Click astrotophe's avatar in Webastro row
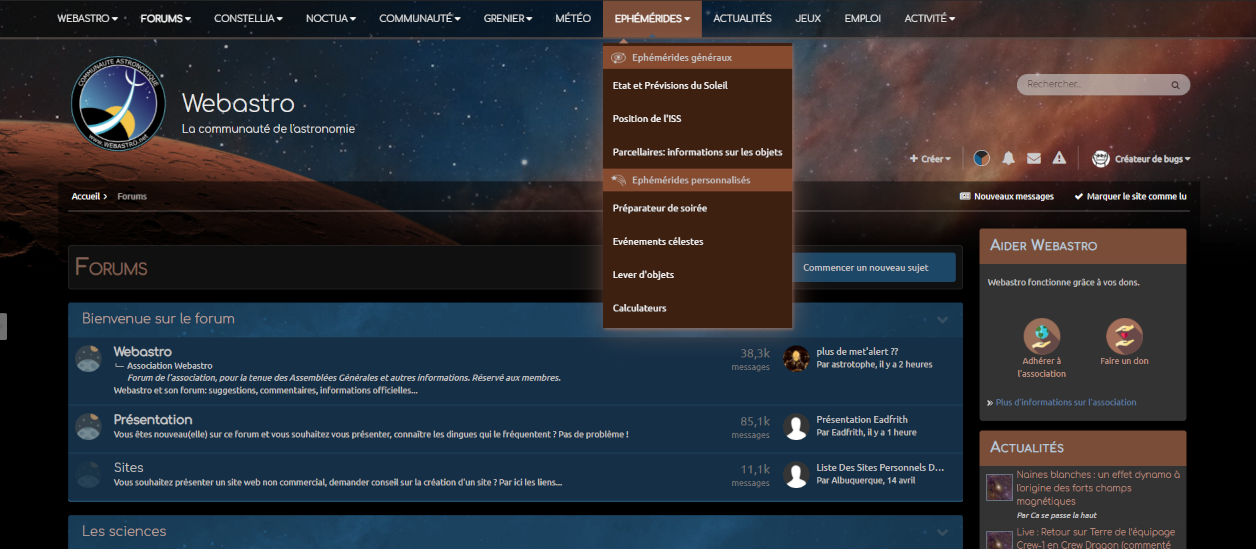The image size is (1256, 549). (796, 358)
